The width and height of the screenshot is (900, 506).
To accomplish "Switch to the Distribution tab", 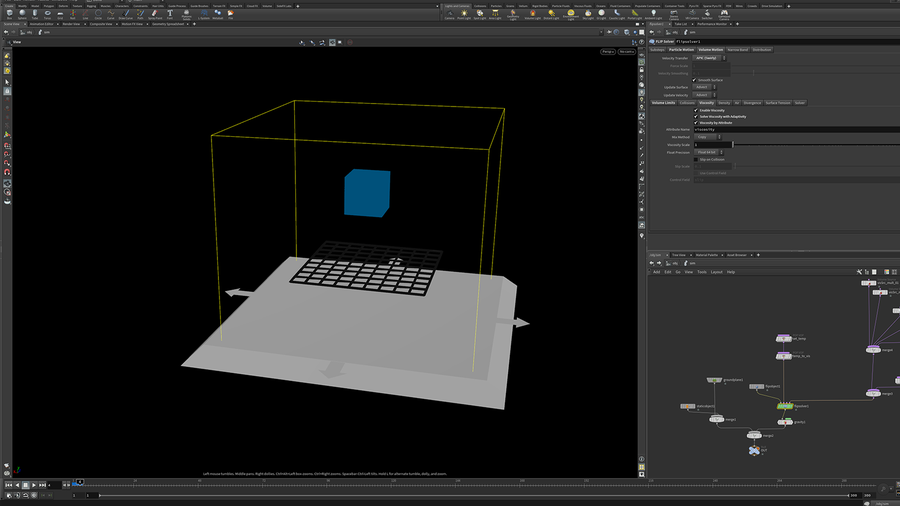I will [x=762, y=50].
